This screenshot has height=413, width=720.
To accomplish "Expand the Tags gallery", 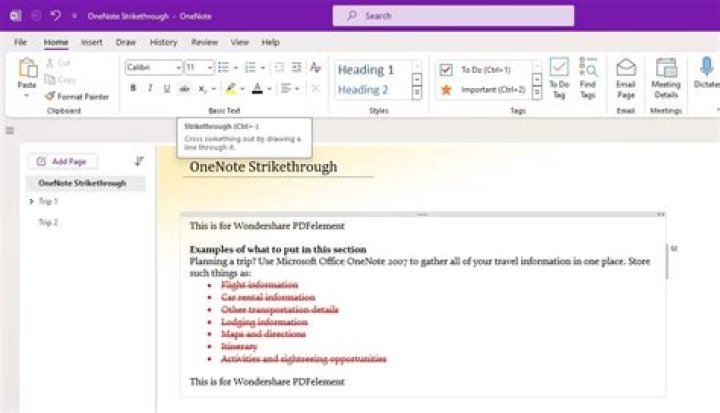I will pos(536,93).
